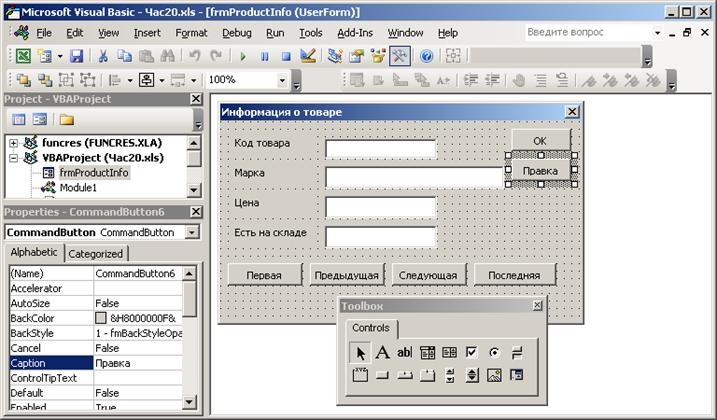The width and height of the screenshot is (717, 420).
Task: Open the CommandButton object dropdown in Properties
Action: [x=192, y=232]
